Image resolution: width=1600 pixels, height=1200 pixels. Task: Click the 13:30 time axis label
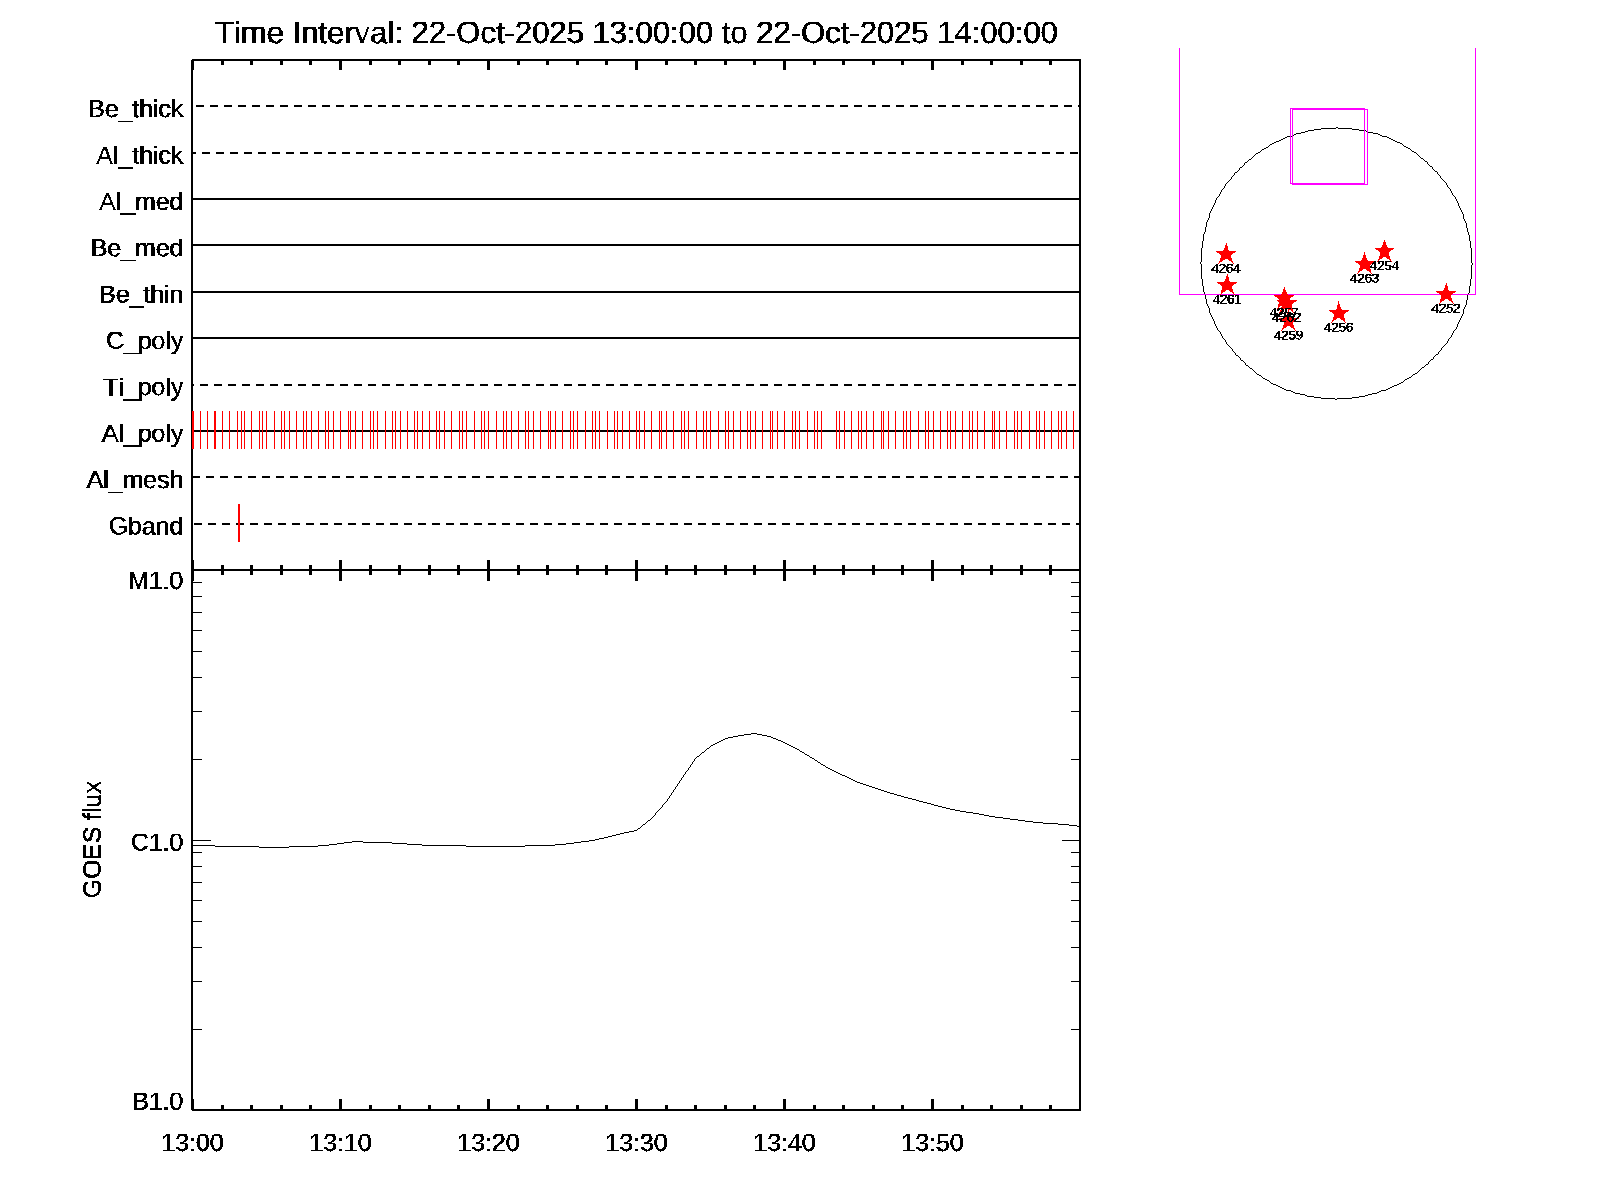point(636,1143)
